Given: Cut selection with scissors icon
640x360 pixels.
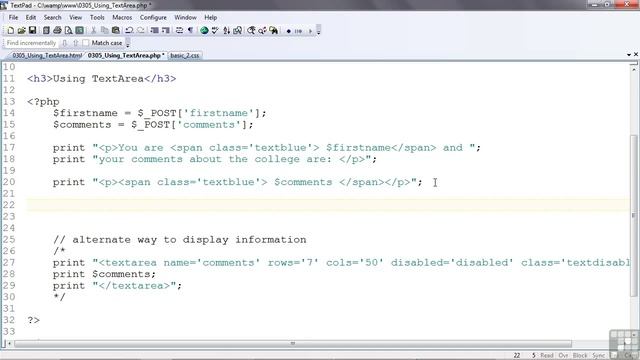Looking at the screenshot, I should pyautogui.click(x=93, y=31).
